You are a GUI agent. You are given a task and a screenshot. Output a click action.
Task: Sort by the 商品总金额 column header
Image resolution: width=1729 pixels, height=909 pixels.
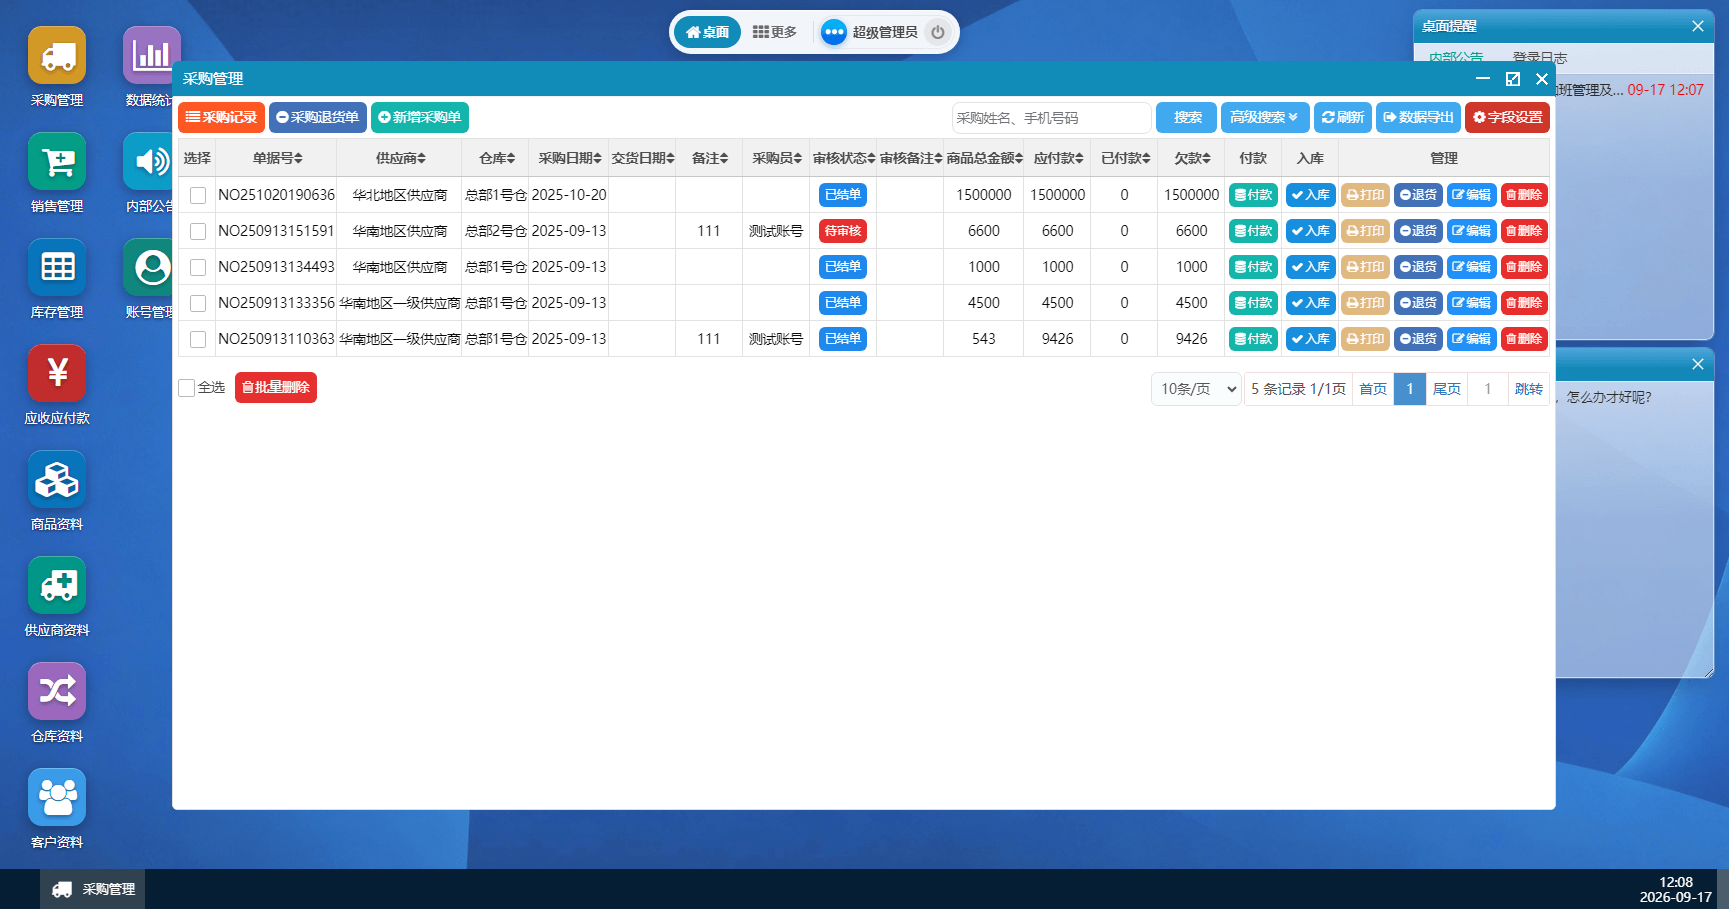point(984,158)
